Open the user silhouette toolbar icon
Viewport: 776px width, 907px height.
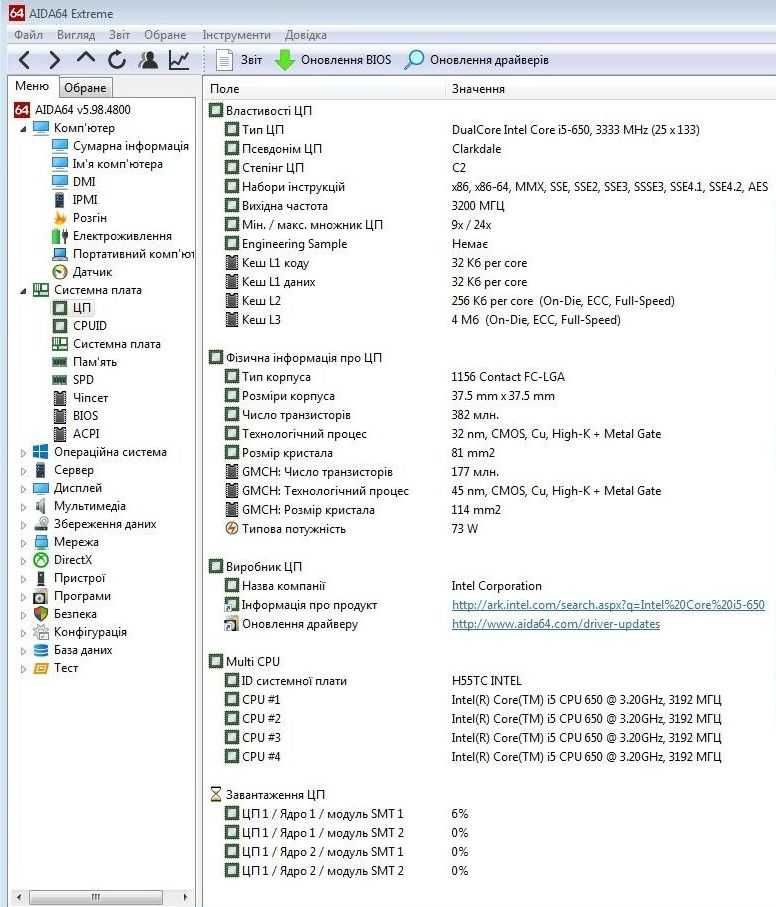148,60
